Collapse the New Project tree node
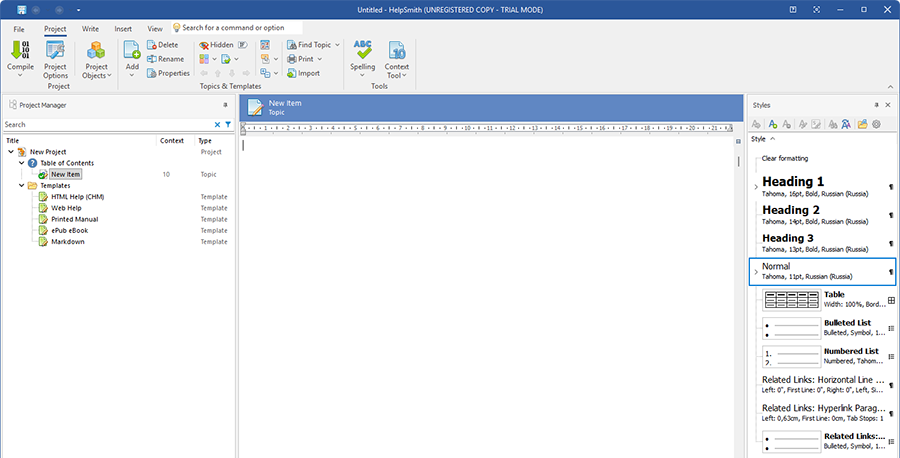This screenshot has width=900, height=458. click(x=11, y=152)
